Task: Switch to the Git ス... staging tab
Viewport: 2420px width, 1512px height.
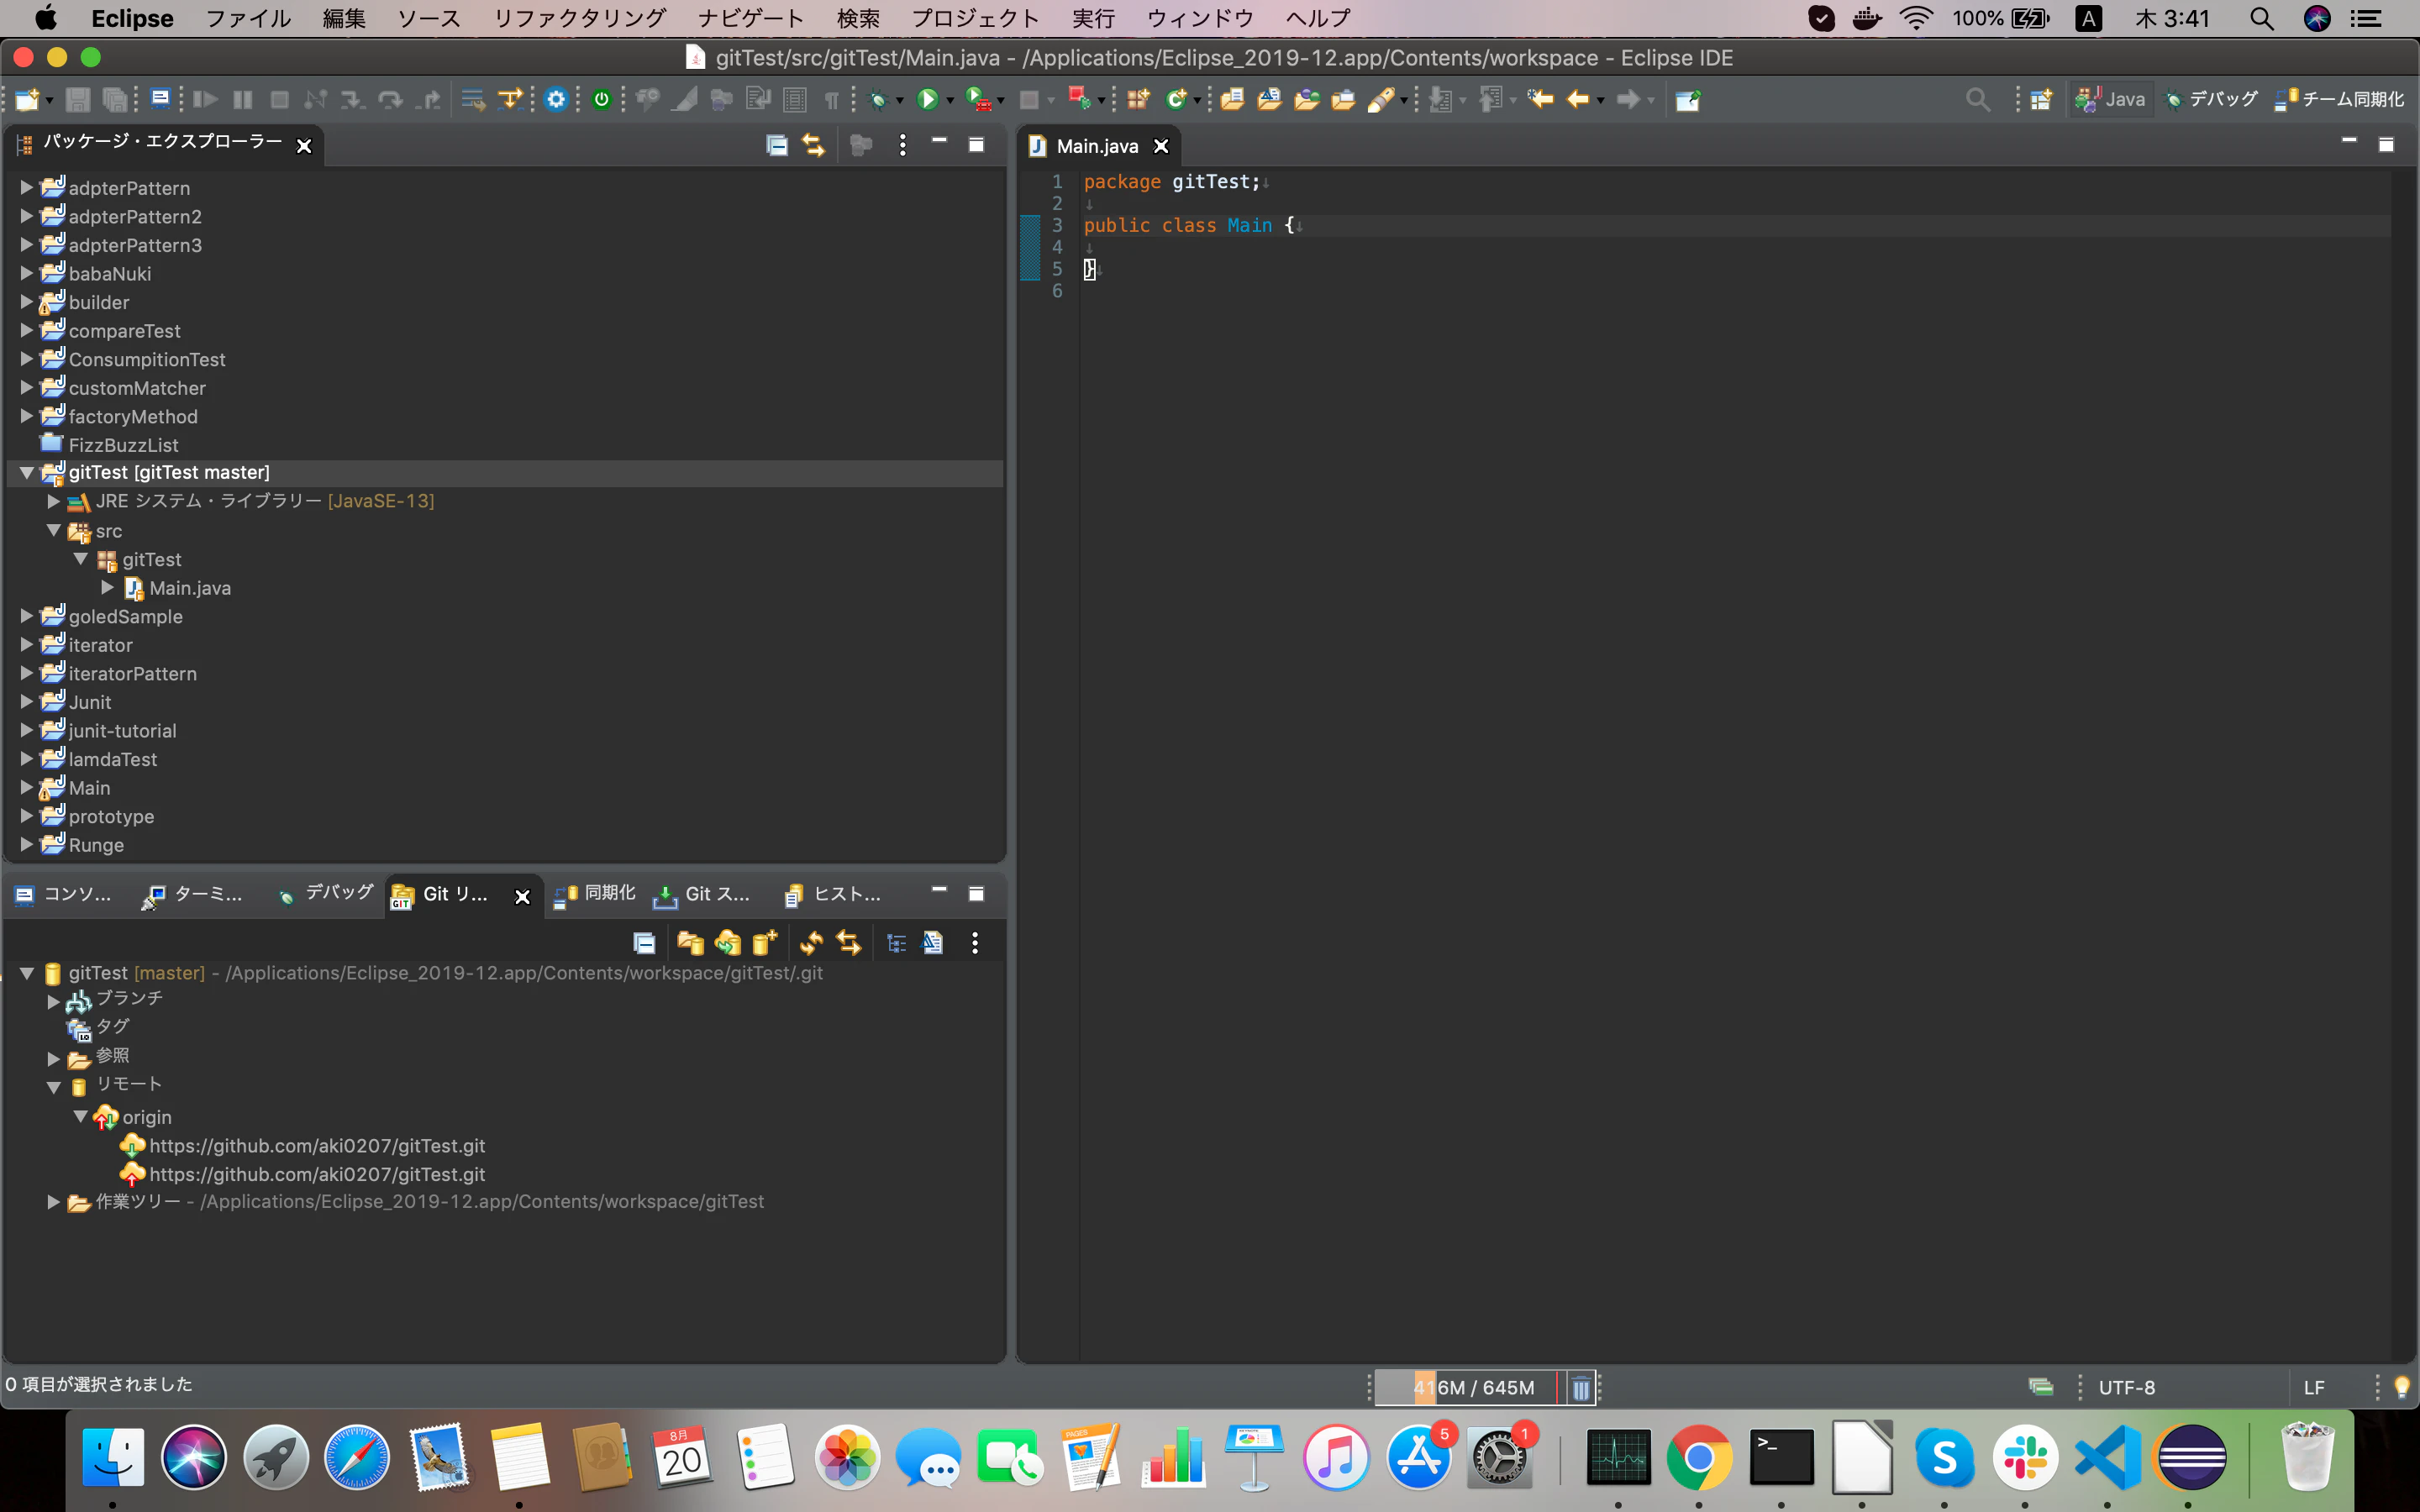Action: coord(701,894)
